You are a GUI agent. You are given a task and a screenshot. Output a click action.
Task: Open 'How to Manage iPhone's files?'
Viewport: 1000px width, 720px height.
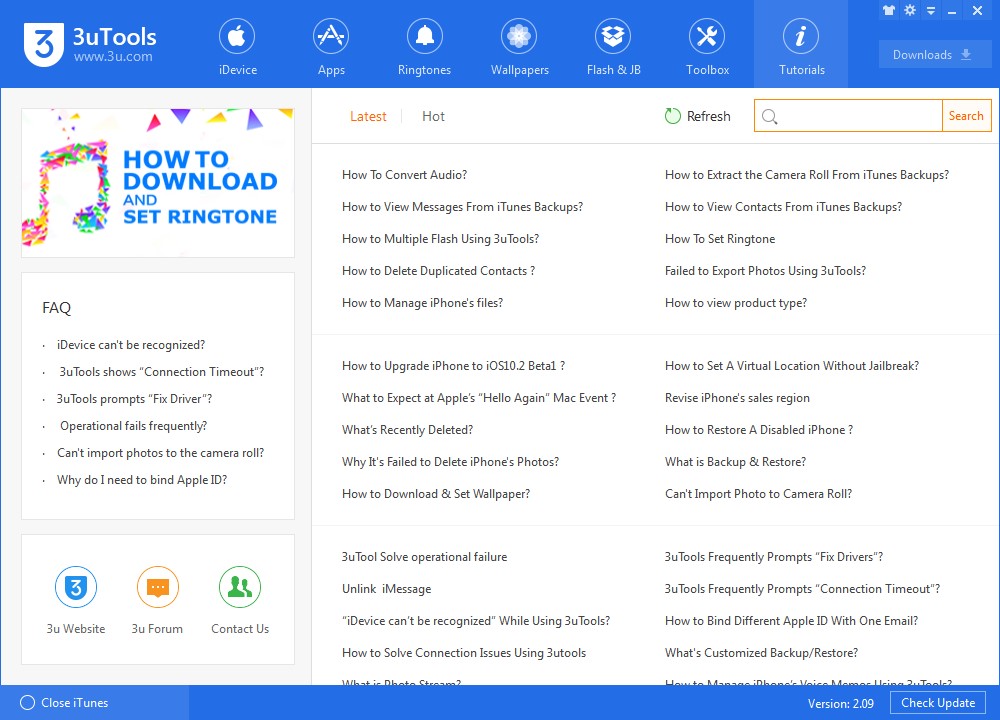pos(422,303)
